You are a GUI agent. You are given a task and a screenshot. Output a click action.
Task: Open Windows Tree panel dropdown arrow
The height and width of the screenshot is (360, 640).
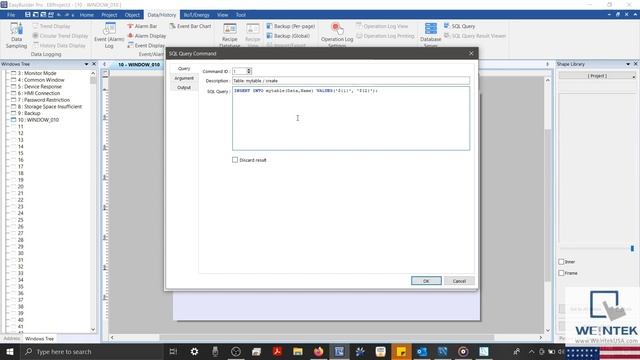86,64
